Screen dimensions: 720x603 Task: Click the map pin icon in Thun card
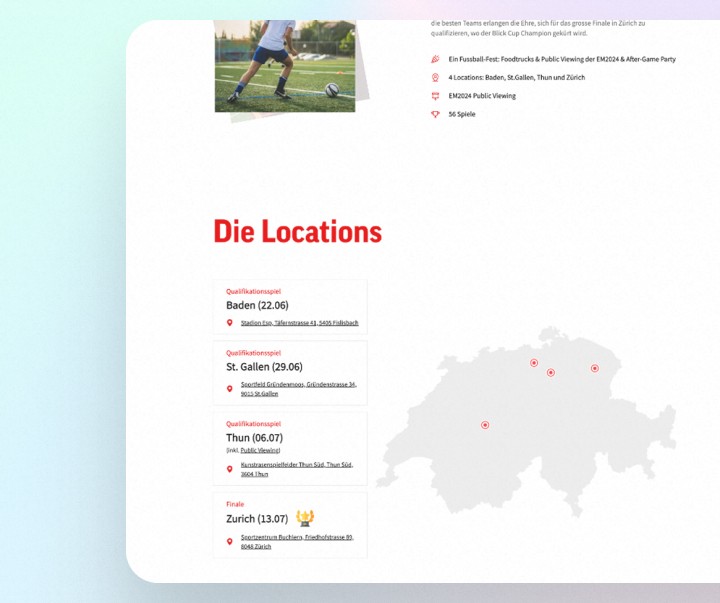230,469
